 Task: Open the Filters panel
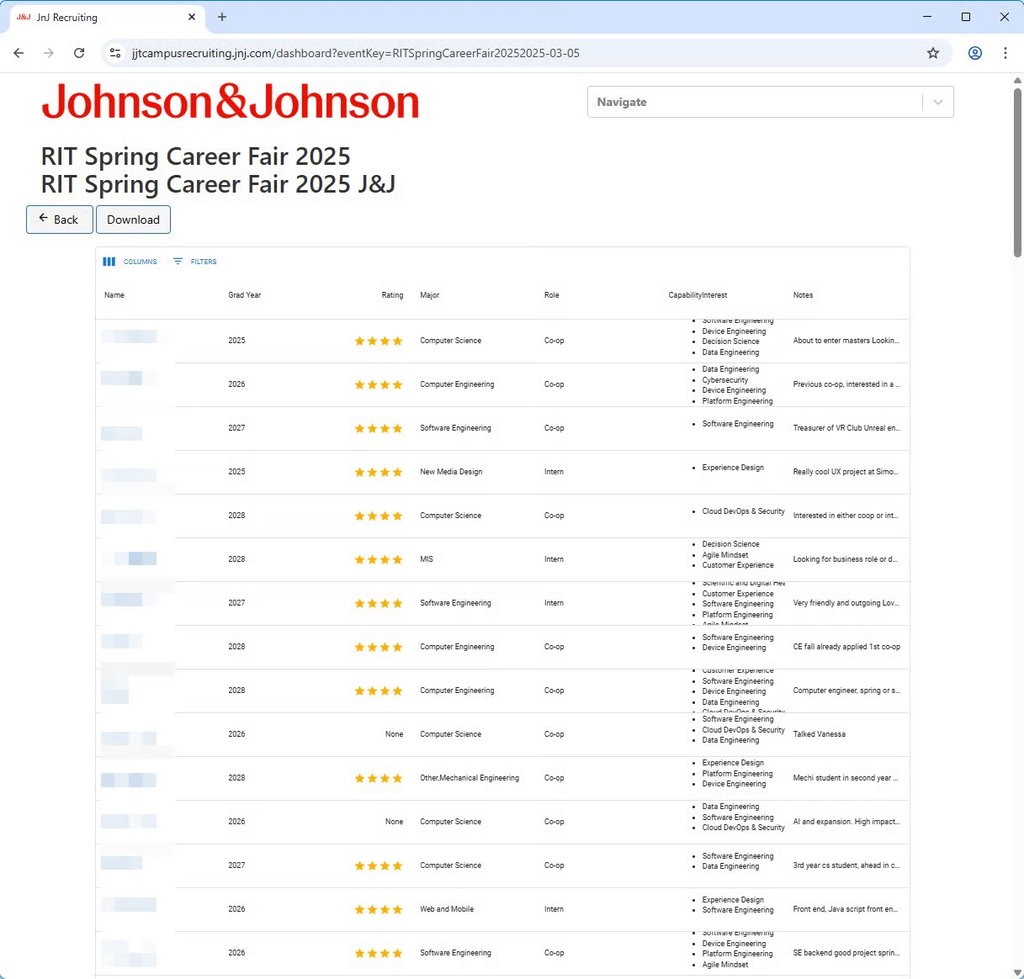(195, 261)
